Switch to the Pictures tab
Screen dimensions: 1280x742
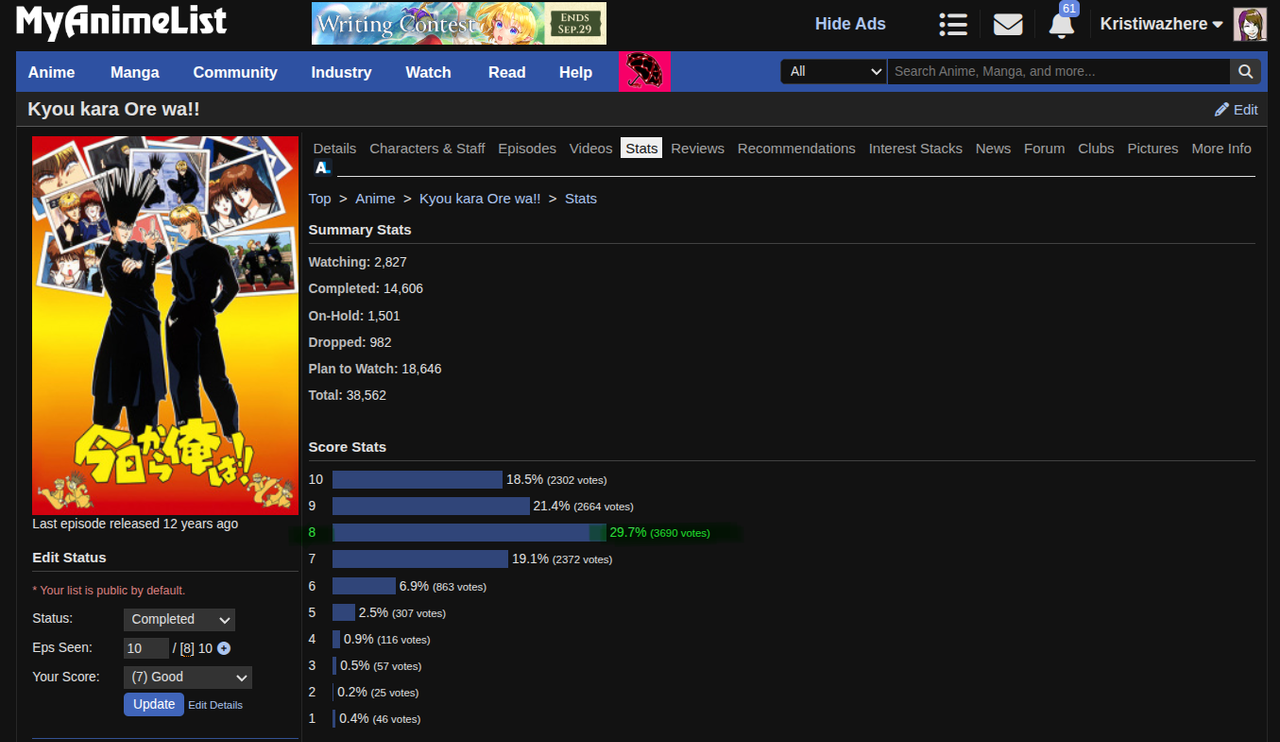tap(1153, 148)
